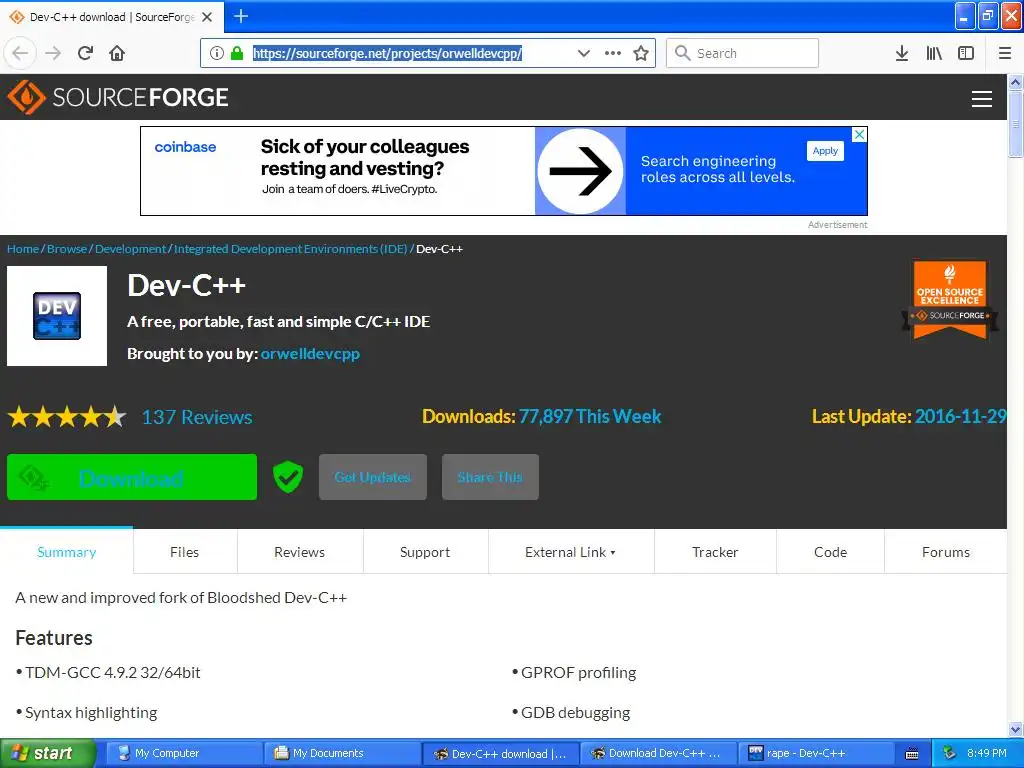Click Get Updates button
This screenshot has width=1024, height=768.
(372, 477)
